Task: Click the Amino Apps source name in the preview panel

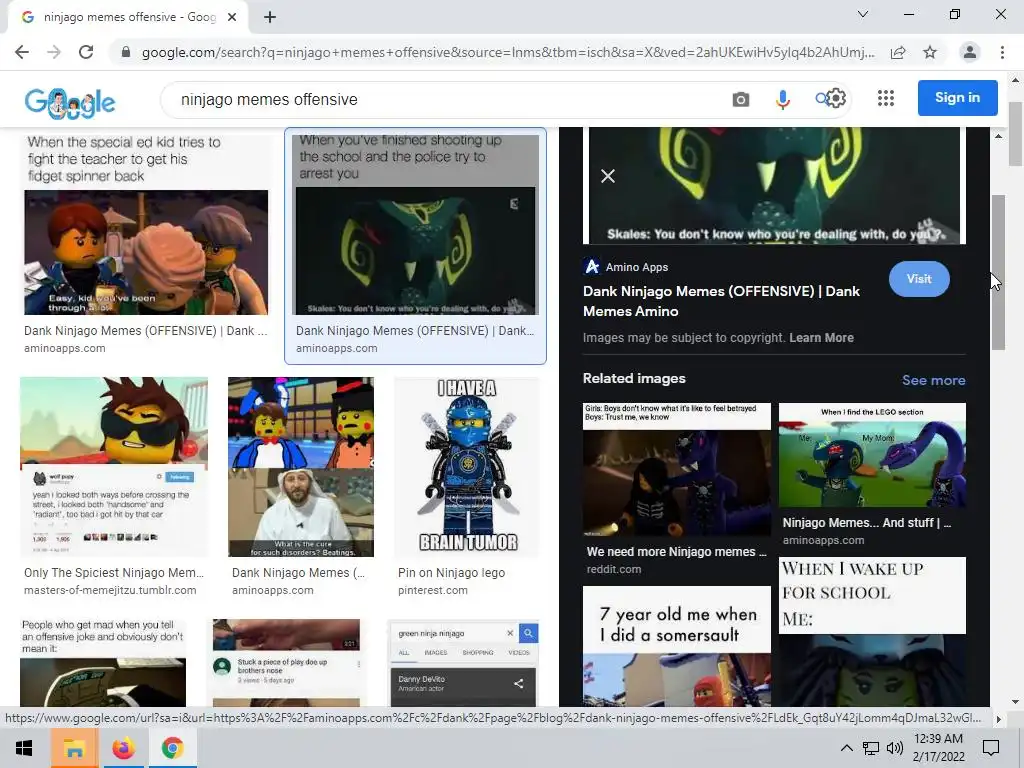Action: (637, 267)
